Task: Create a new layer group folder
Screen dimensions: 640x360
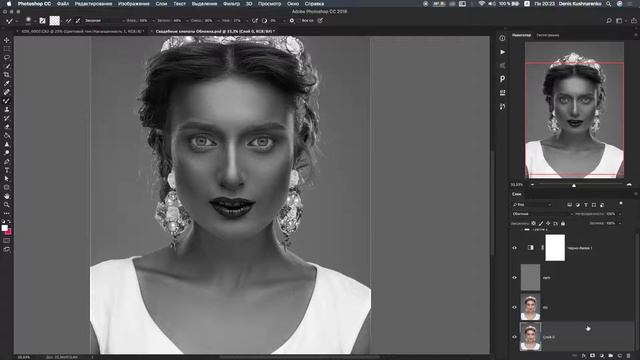Action: [x=611, y=356]
